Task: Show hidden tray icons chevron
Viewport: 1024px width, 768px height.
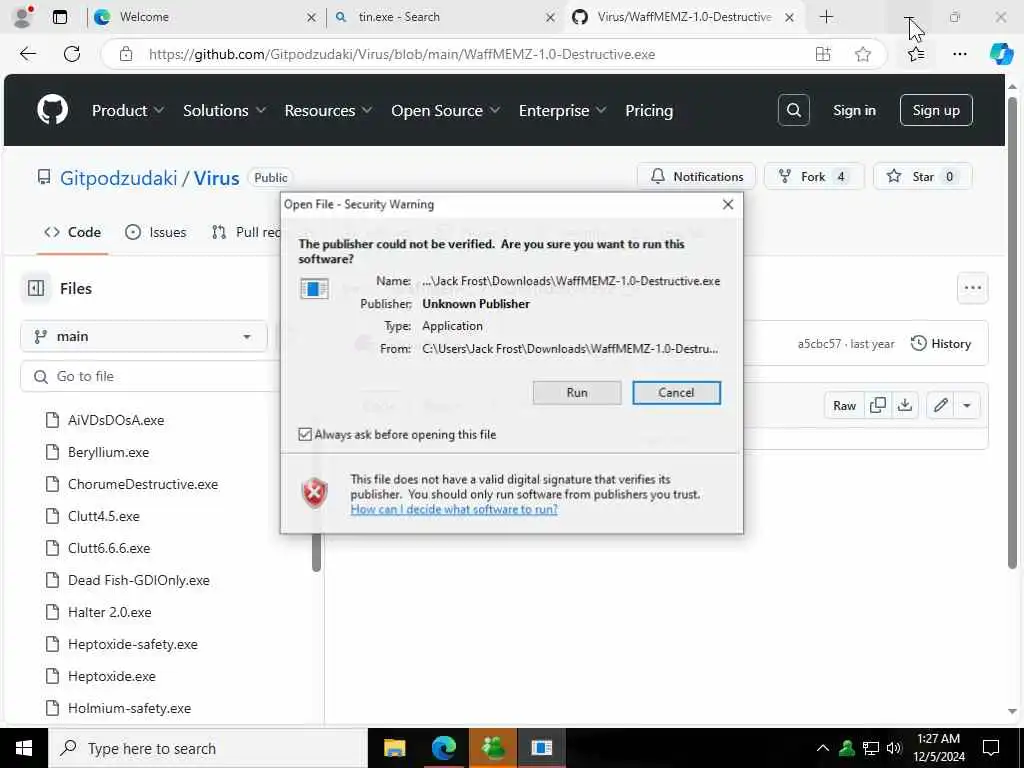Action: [x=823, y=748]
